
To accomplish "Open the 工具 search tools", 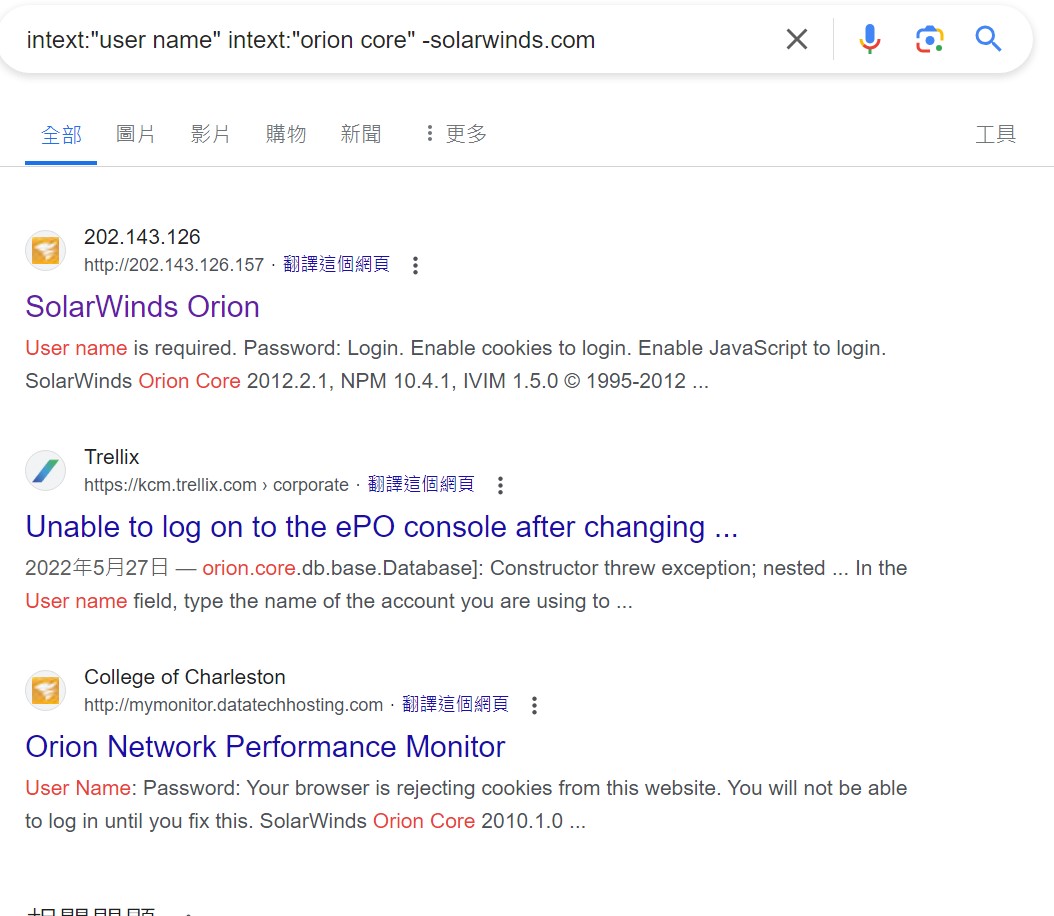I will point(995,134).
